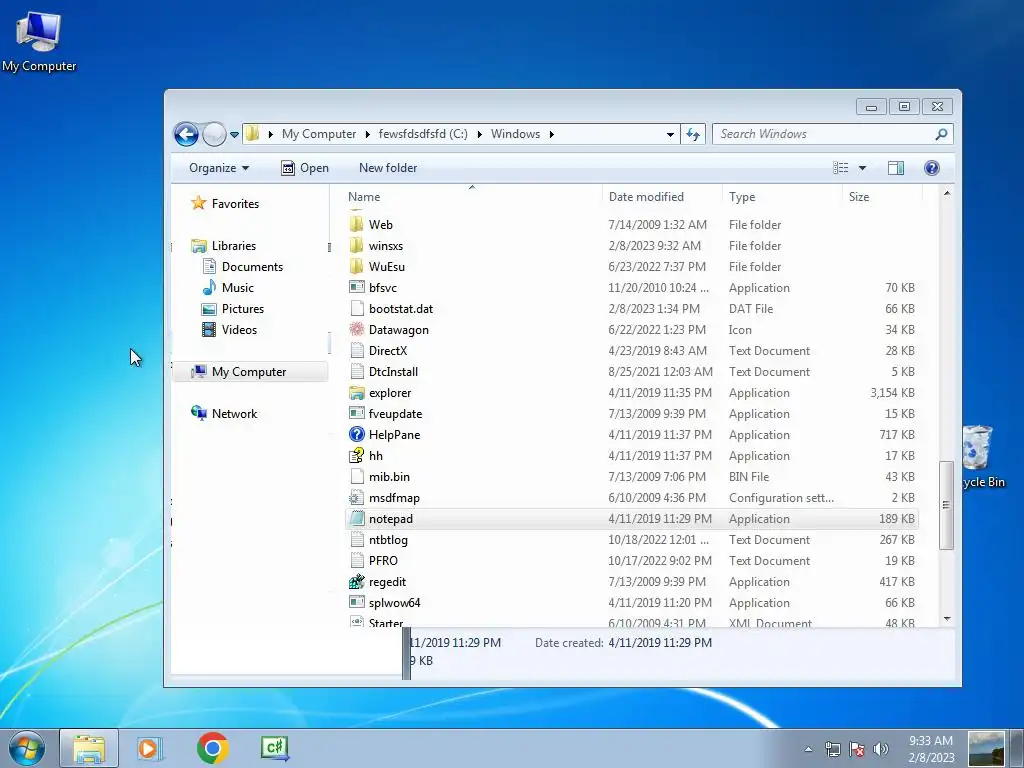Select the WuEsu folder icon
The width and height of the screenshot is (1024, 768).
(357, 266)
